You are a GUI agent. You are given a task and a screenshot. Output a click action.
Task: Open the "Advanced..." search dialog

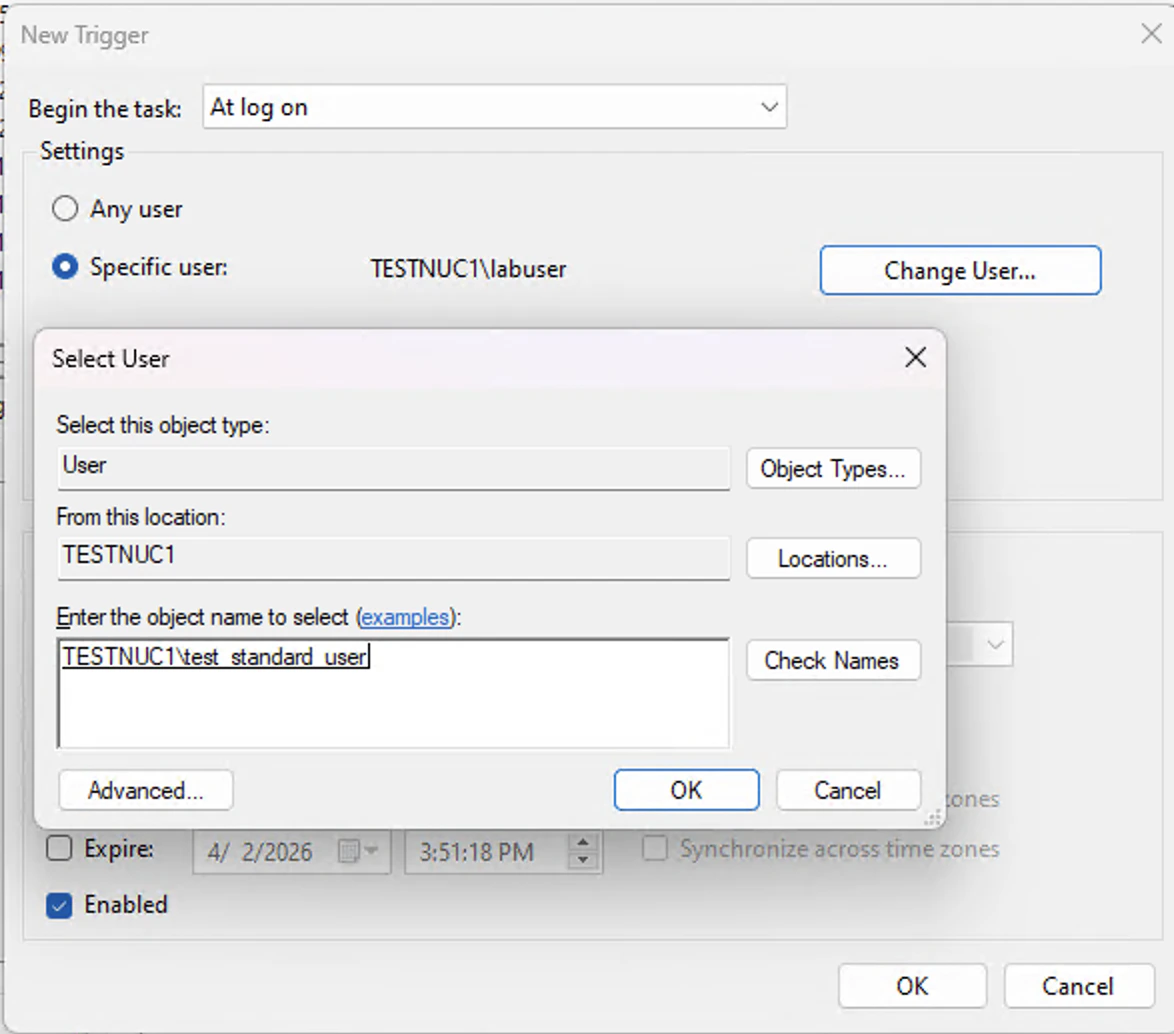[145, 790]
